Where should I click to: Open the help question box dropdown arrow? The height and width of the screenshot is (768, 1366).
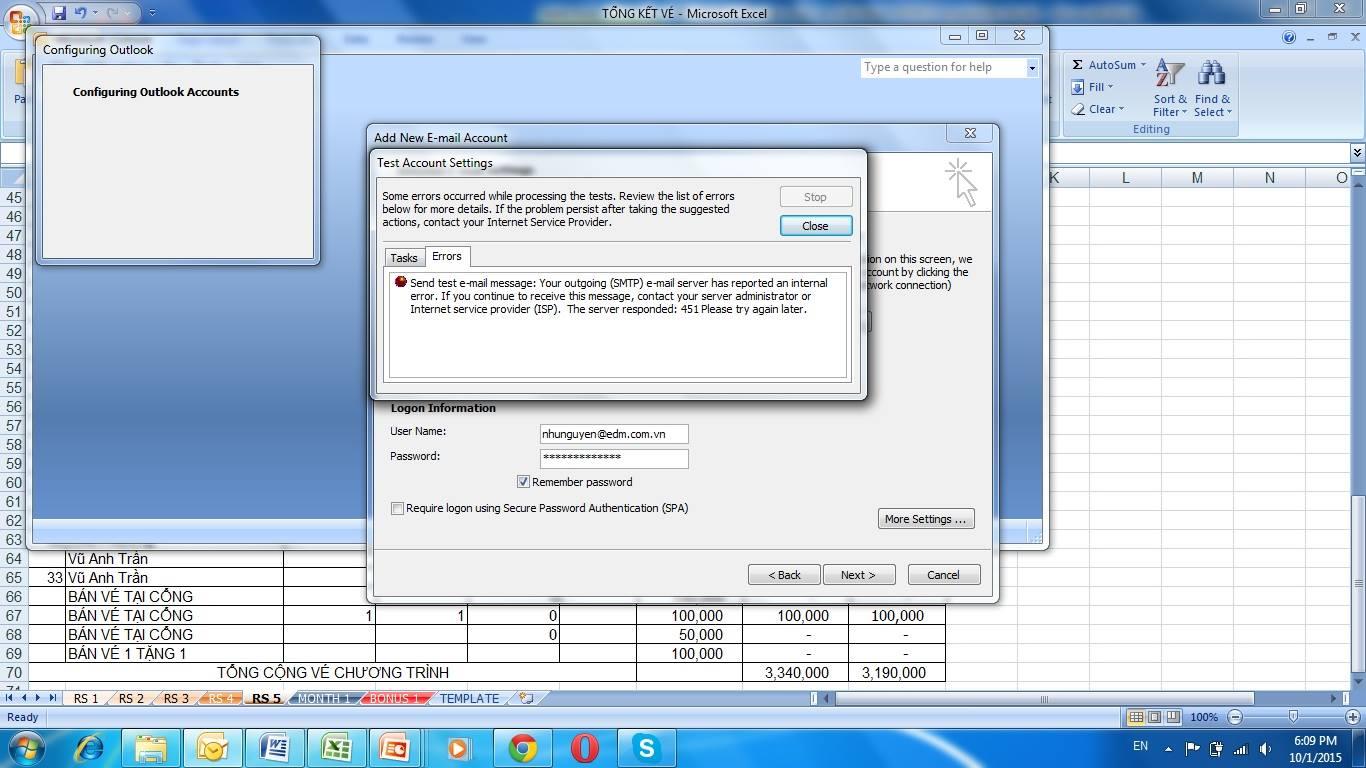(x=1032, y=67)
